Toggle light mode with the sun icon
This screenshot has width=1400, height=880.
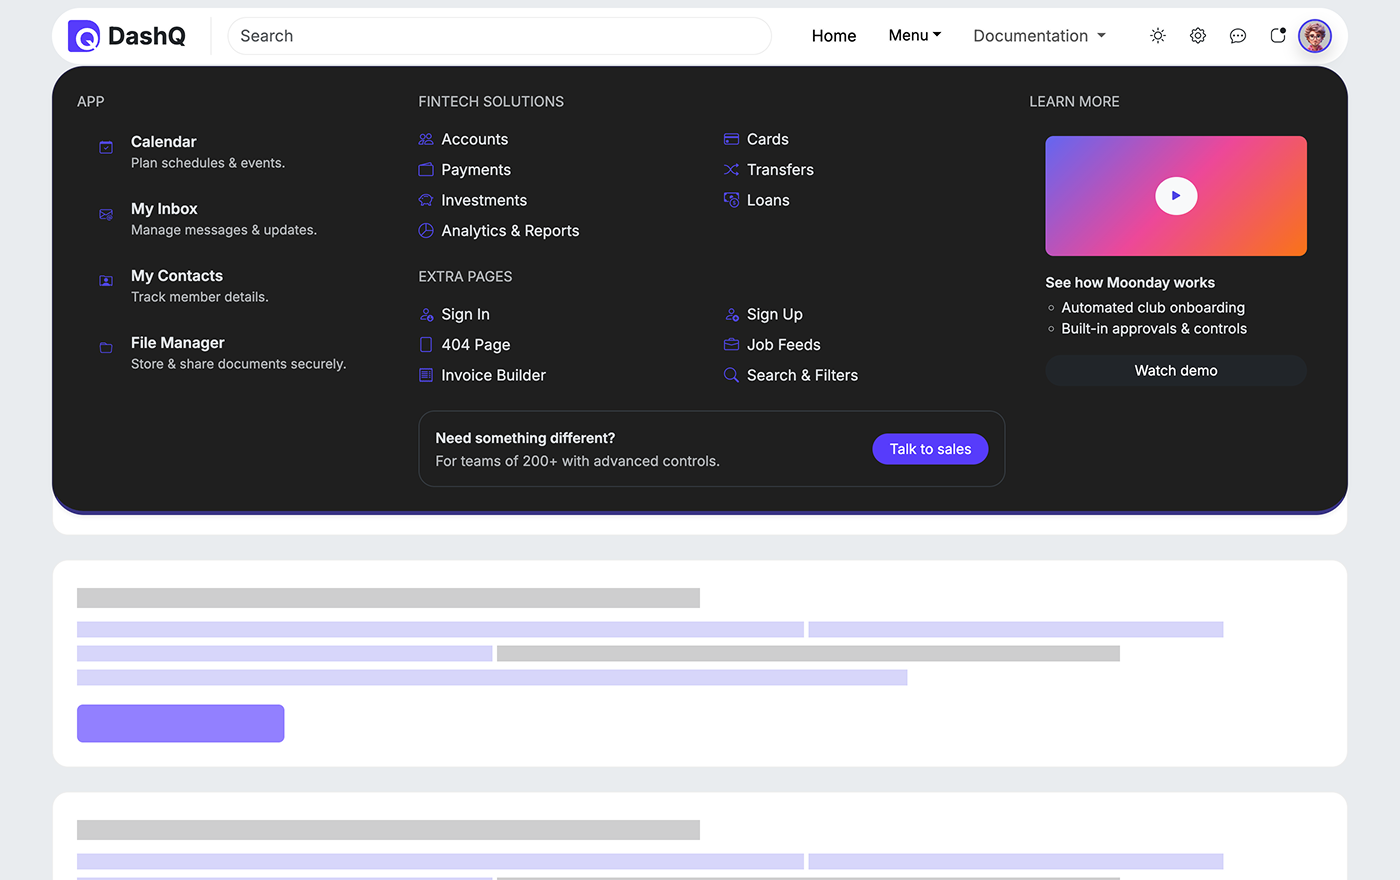(1158, 35)
